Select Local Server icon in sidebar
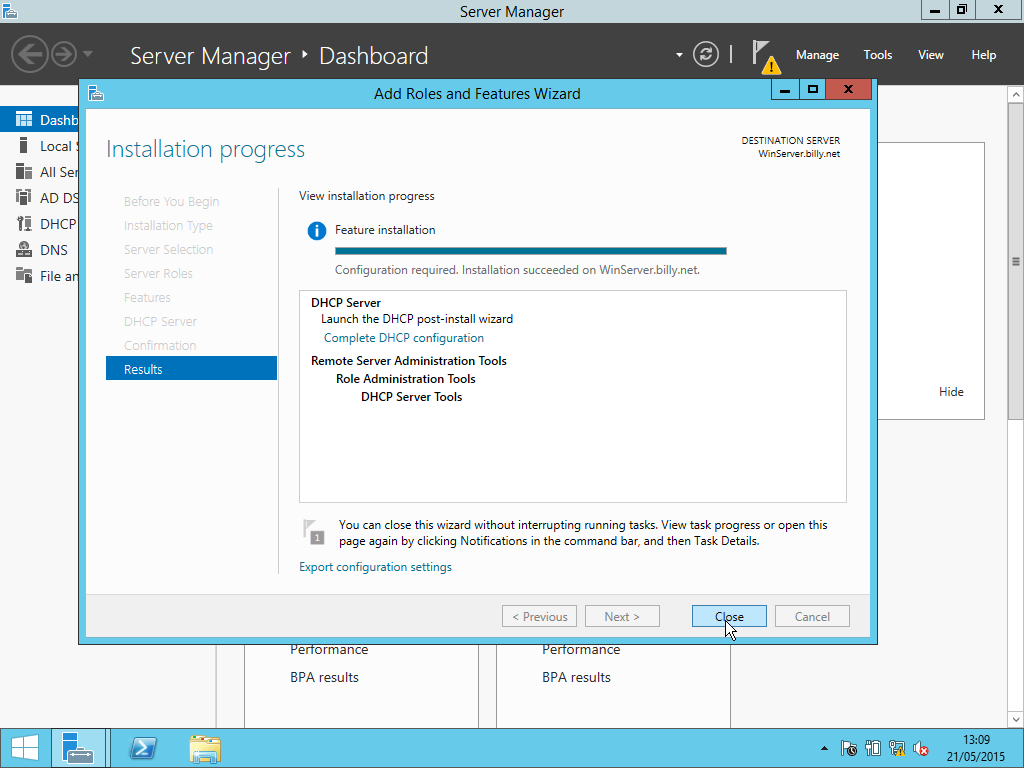 (x=24, y=146)
